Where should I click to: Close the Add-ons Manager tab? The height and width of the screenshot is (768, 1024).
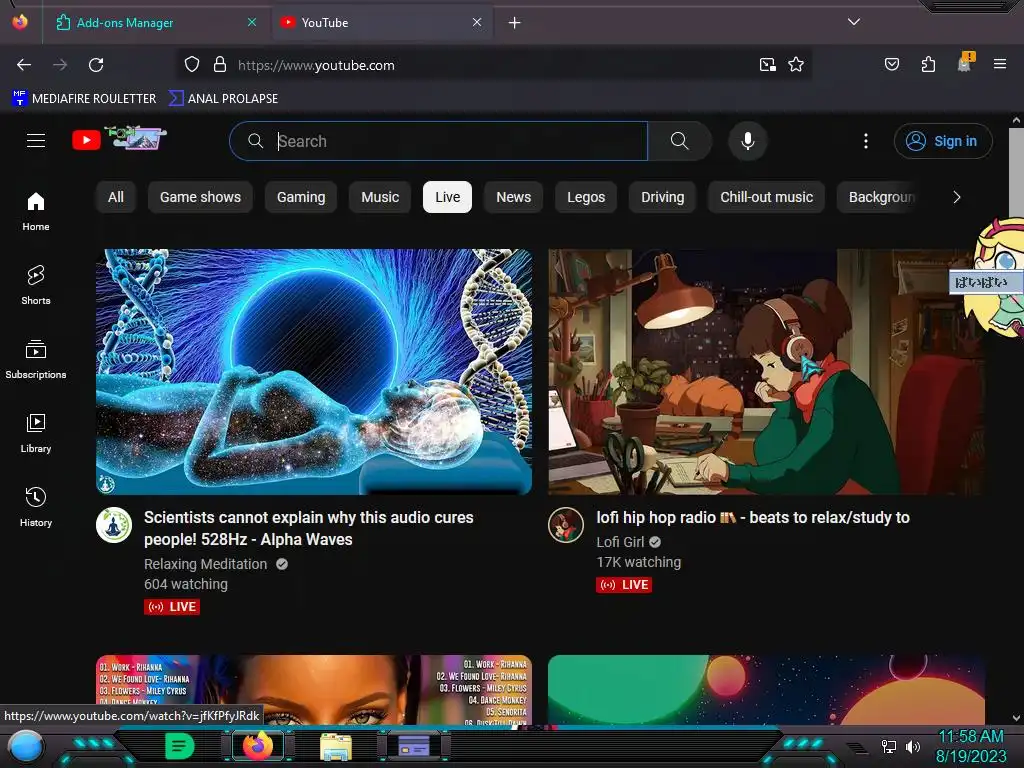click(x=252, y=22)
